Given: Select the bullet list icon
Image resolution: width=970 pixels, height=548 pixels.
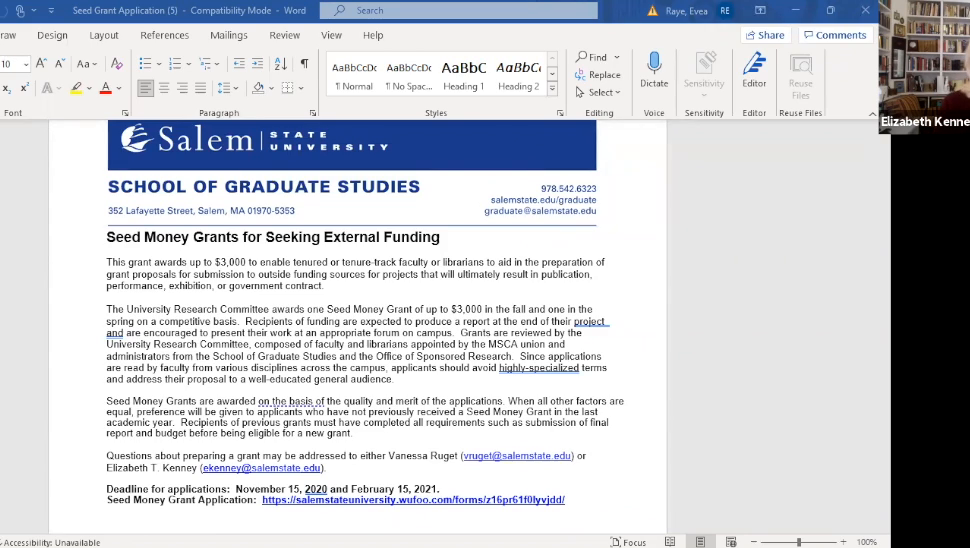Looking at the screenshot, I should (145, 64).
